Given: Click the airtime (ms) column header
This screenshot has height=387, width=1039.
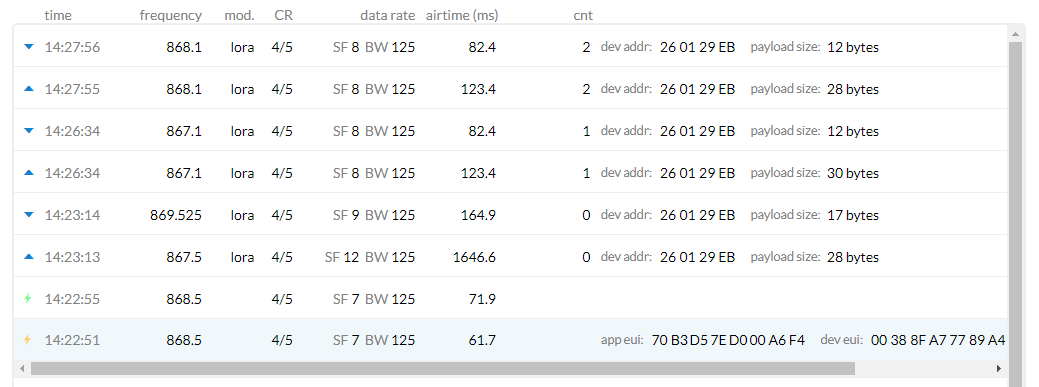Looking at the screenshot, I should pos(462,15).
